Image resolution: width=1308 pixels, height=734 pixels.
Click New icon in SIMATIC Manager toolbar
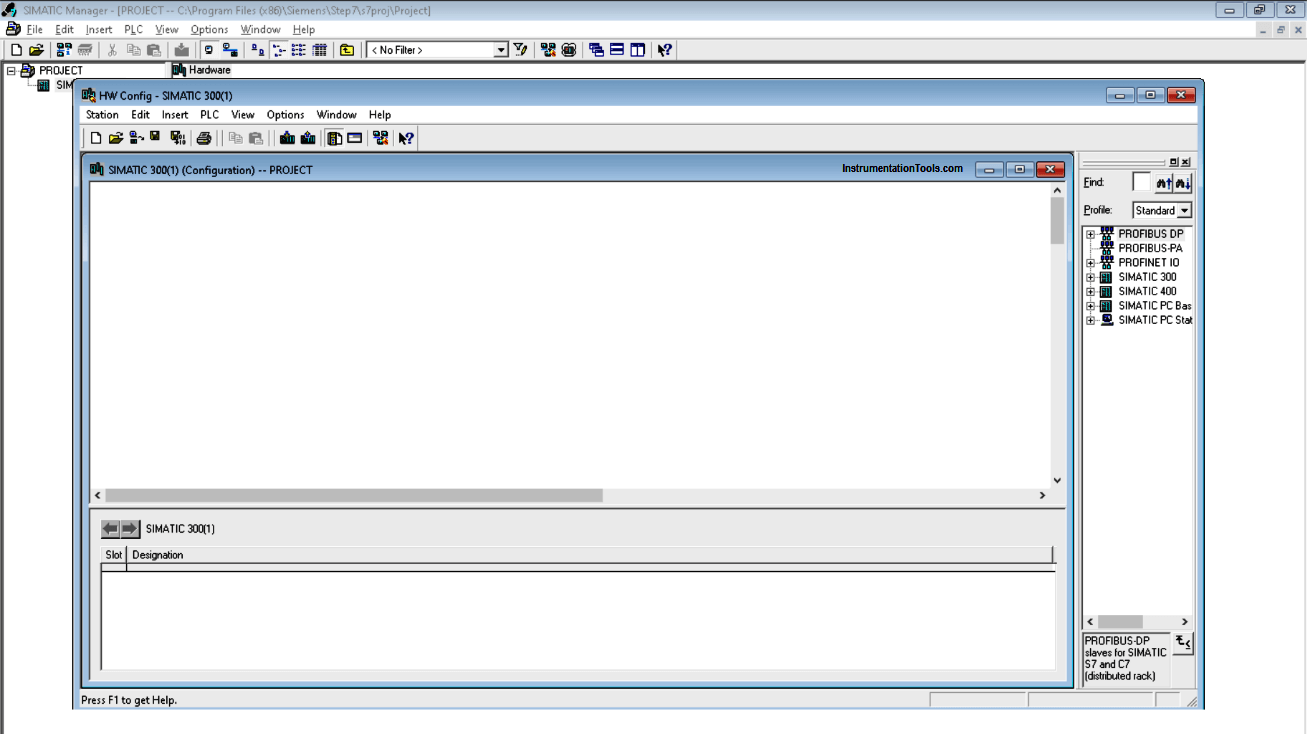coord(16,50)
